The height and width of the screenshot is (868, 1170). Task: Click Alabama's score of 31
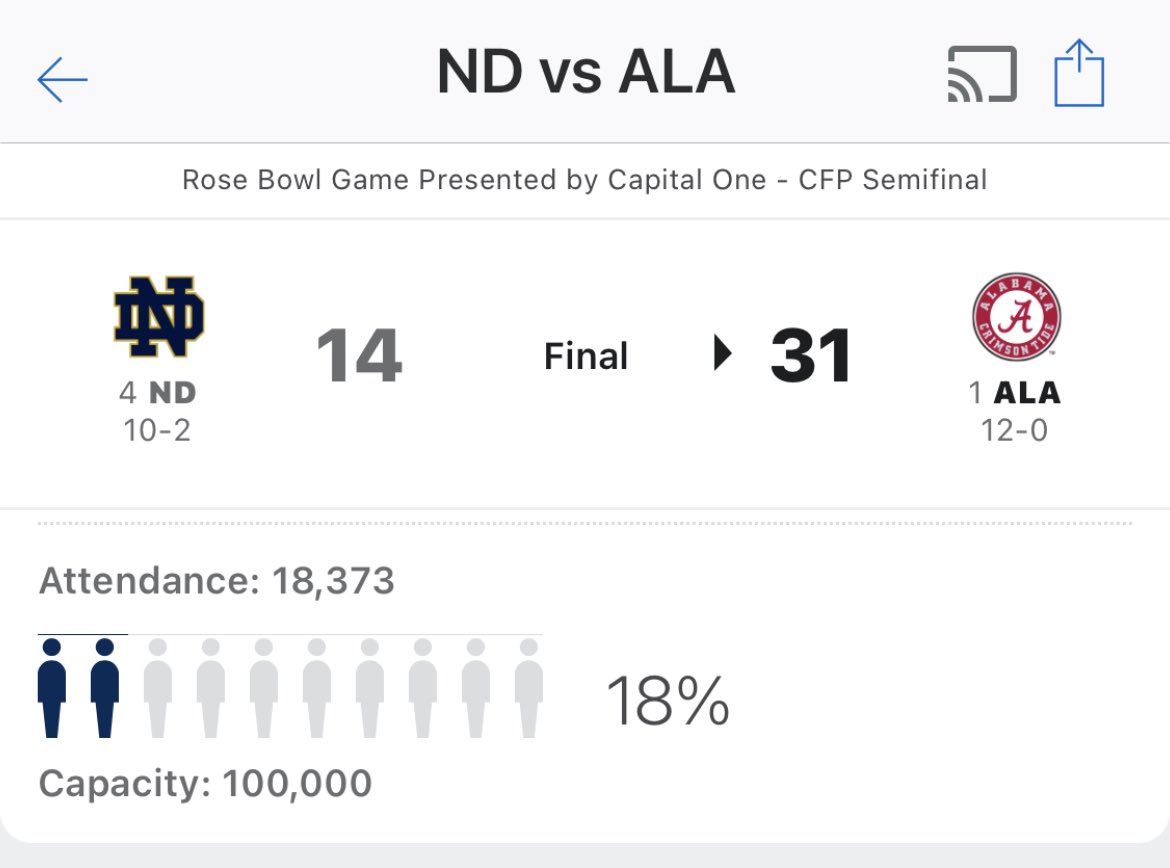[x=811, y=355]
